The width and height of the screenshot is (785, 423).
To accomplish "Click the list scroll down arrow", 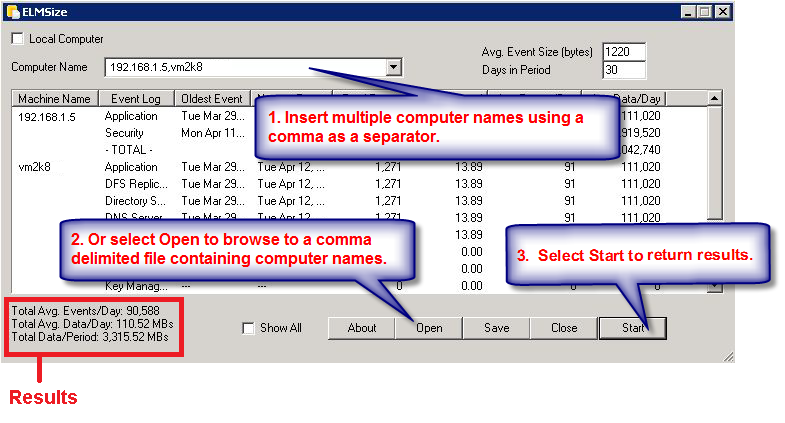I will point(714,287).
